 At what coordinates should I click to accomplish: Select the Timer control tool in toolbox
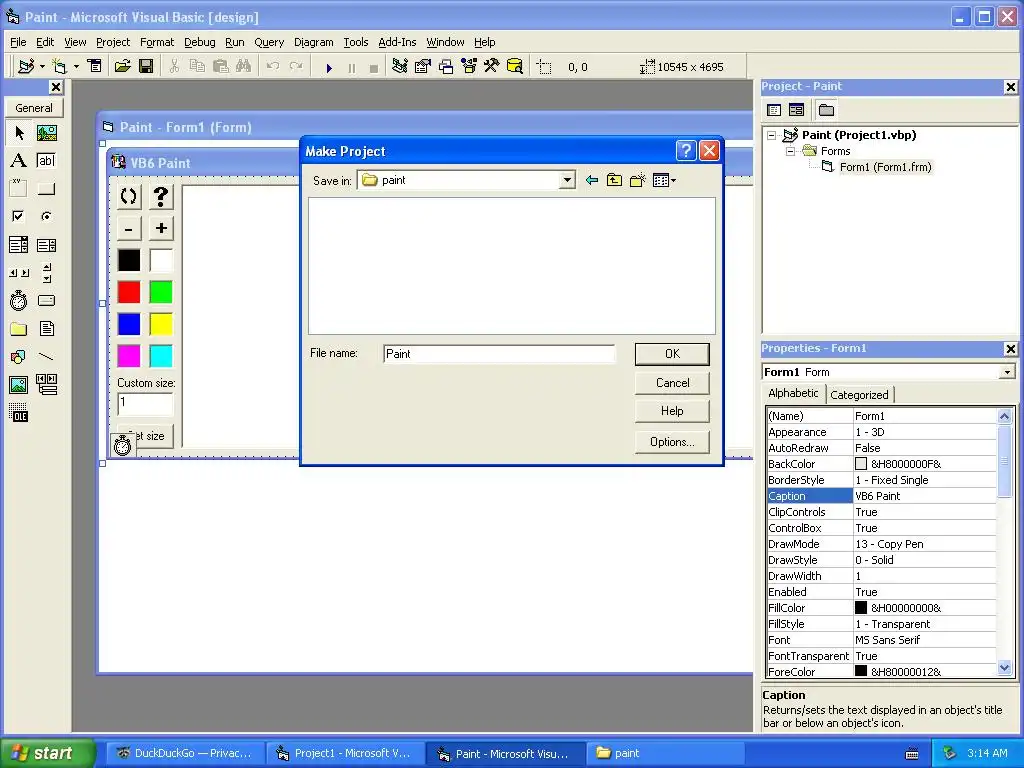(19, 300)
